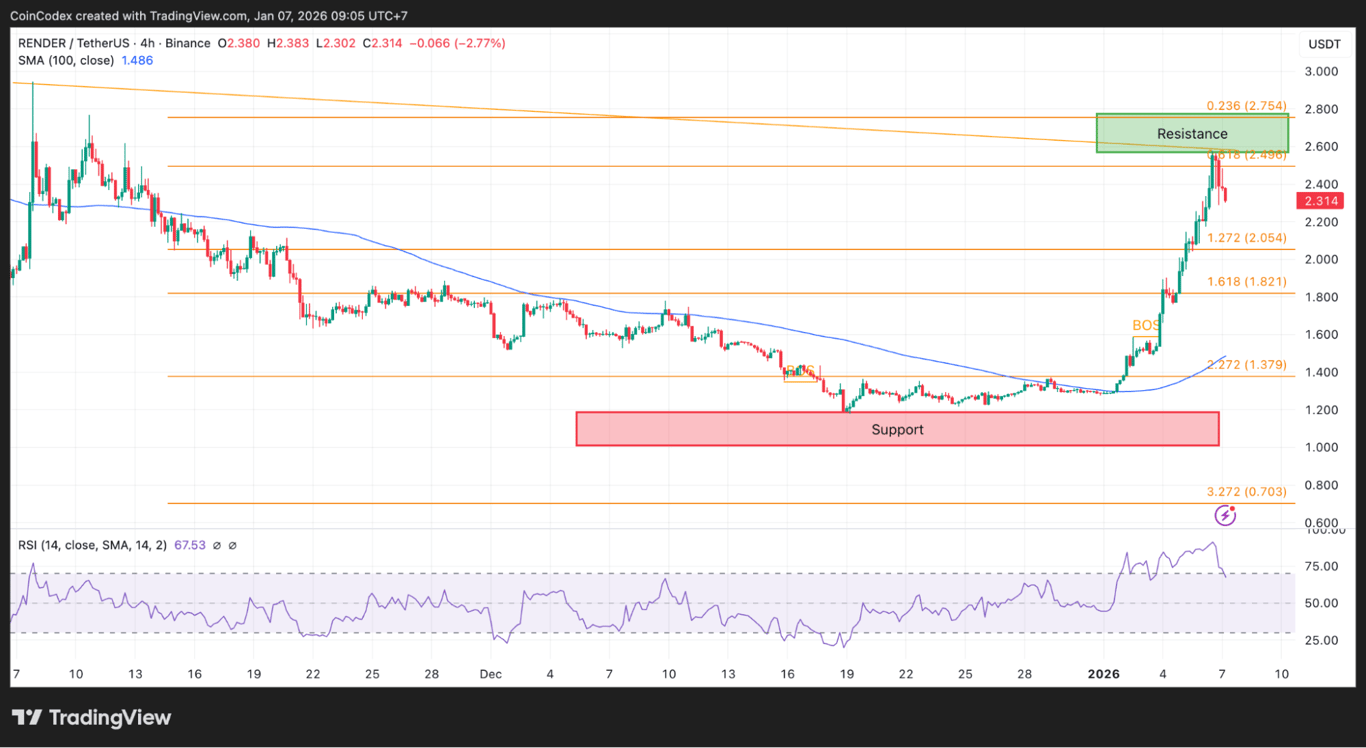Image resolution: width=1366 pixels, height=748 pixels.
Task: Click the second ø icon in the RSI legend
Action: [x=232, y=545]
